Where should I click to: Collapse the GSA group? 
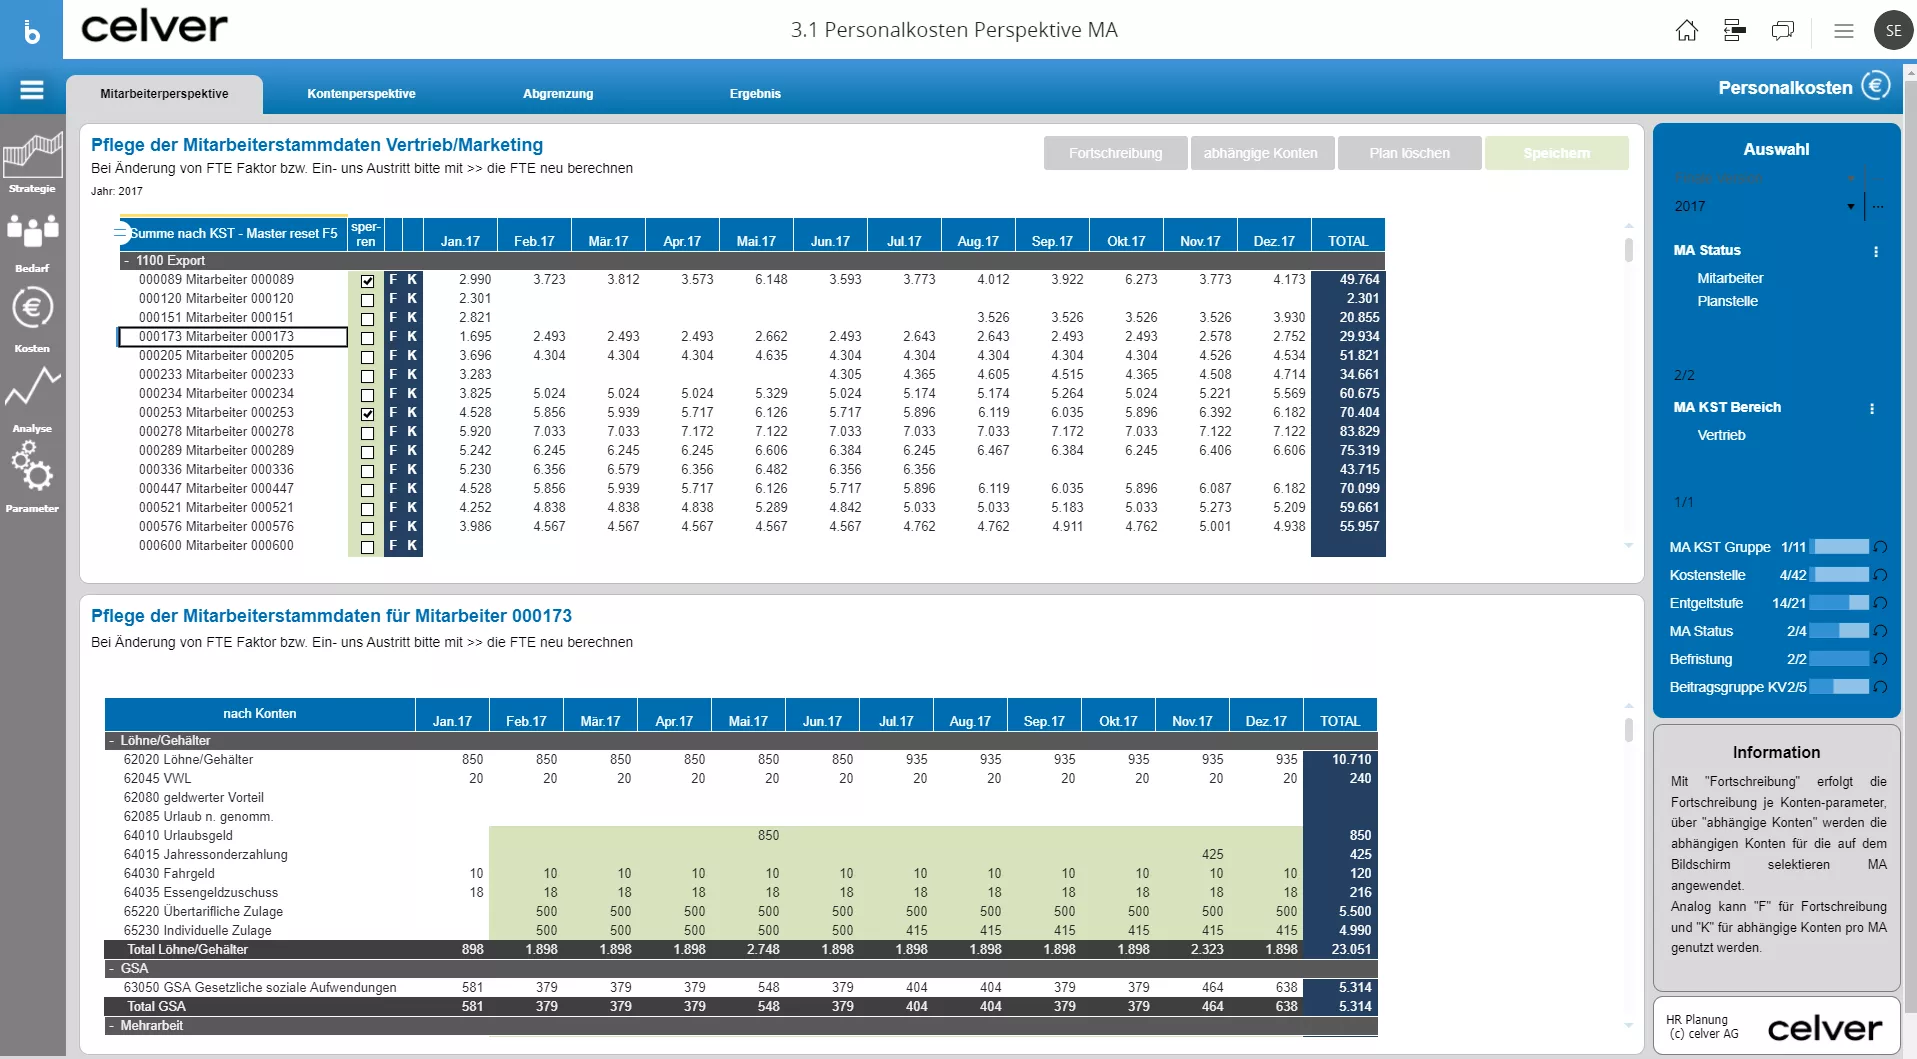111,969
